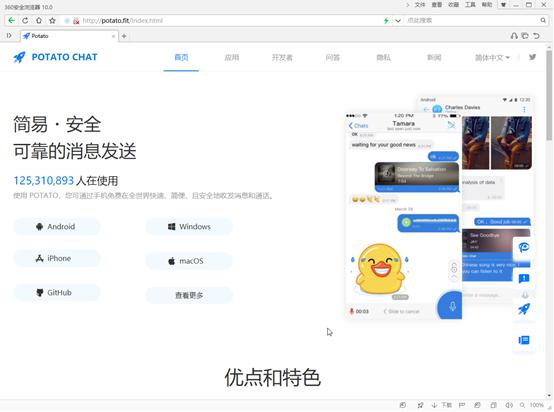Click the headphone icon in tab bar
The width and height of the screenshot is (554, 412).
coord(514,36)
